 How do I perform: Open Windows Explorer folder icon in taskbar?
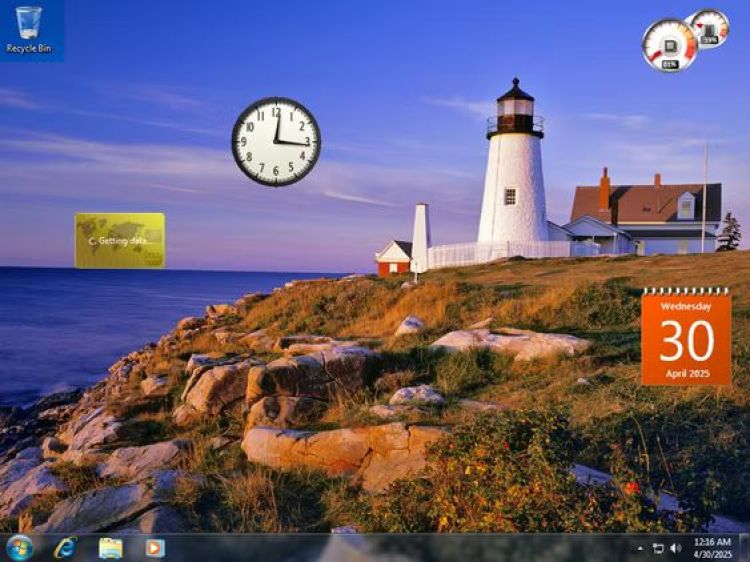click(110, 547)
